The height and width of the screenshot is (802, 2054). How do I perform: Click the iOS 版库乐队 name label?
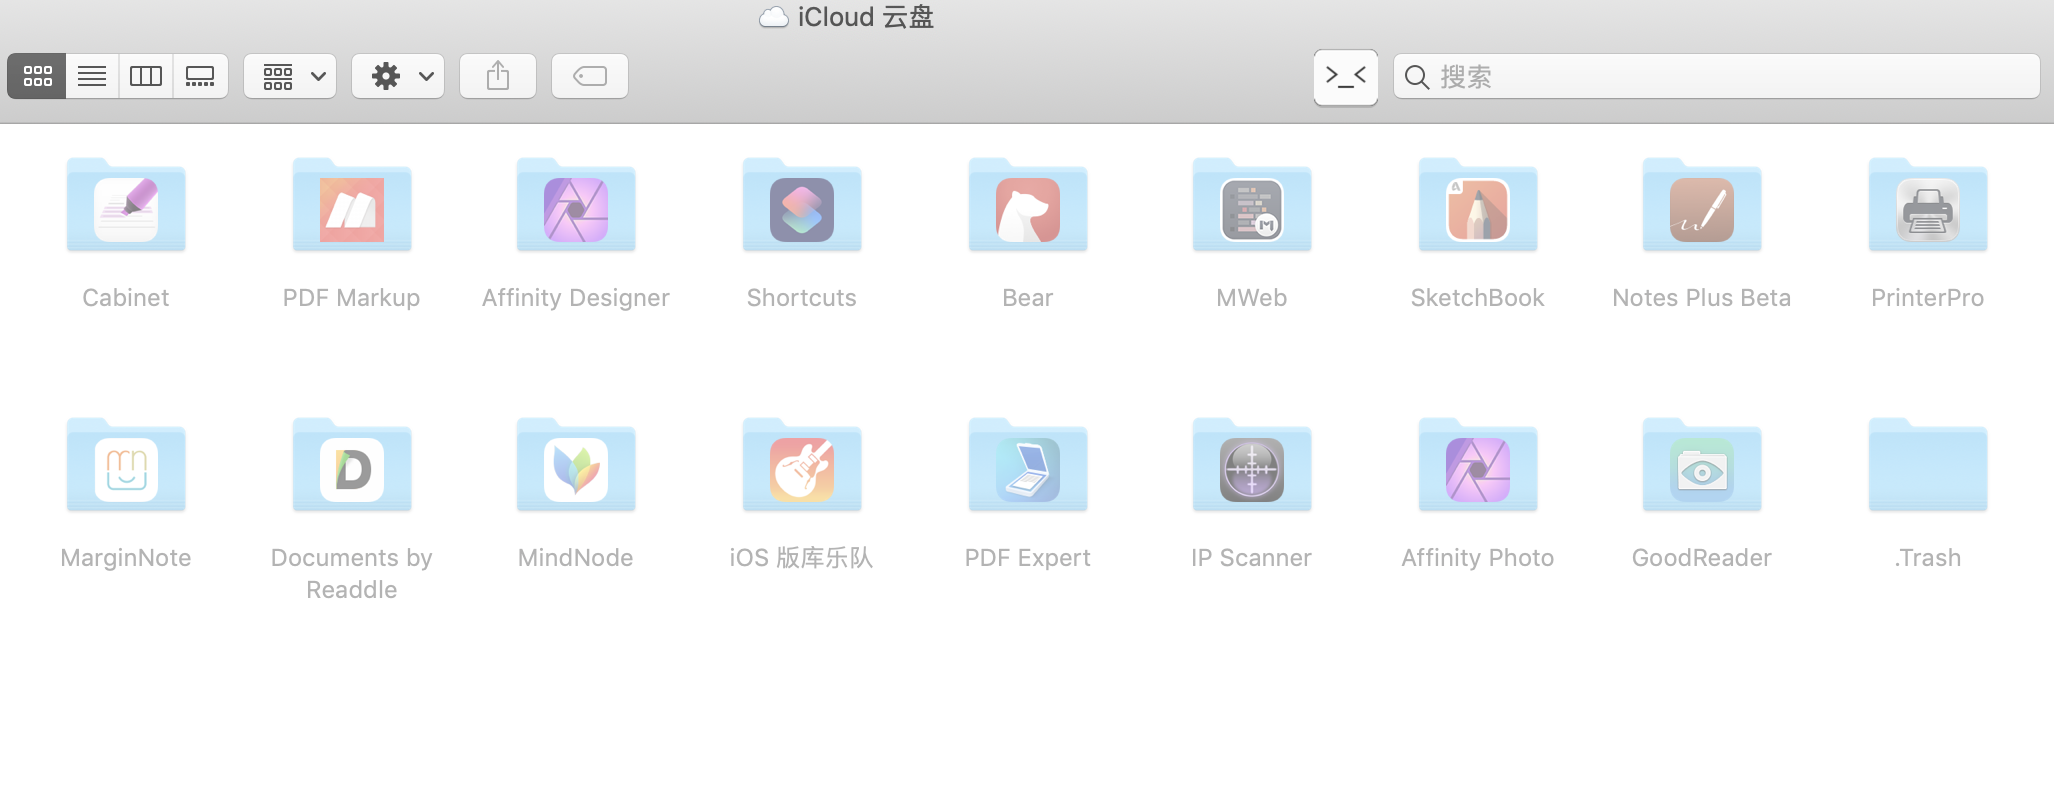[802, 558]
